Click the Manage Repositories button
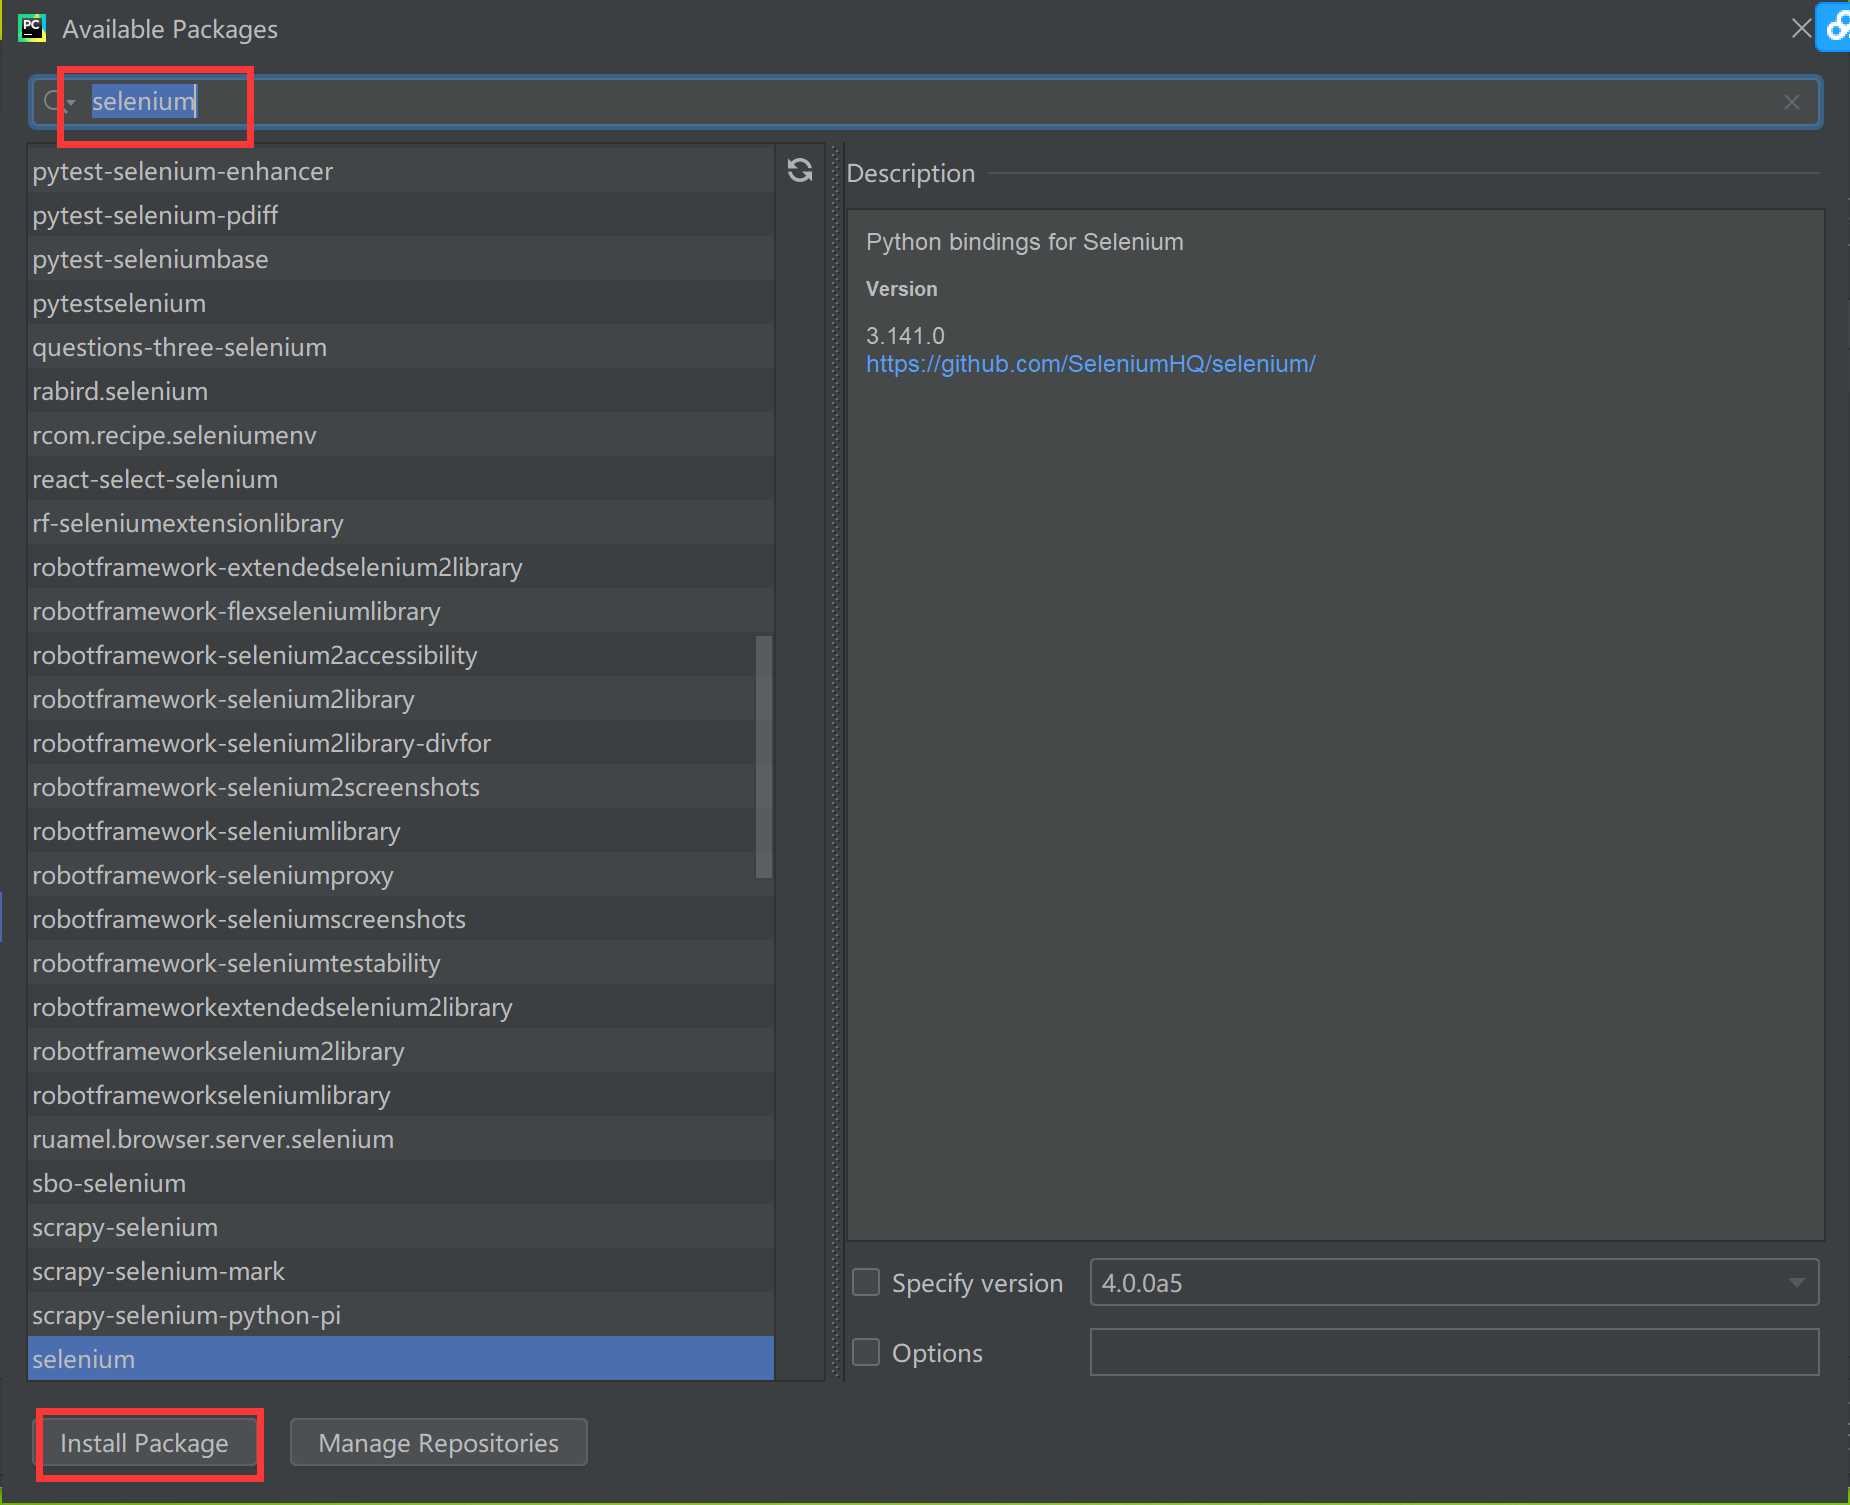1850x1505 pixels. (438, 1443)
